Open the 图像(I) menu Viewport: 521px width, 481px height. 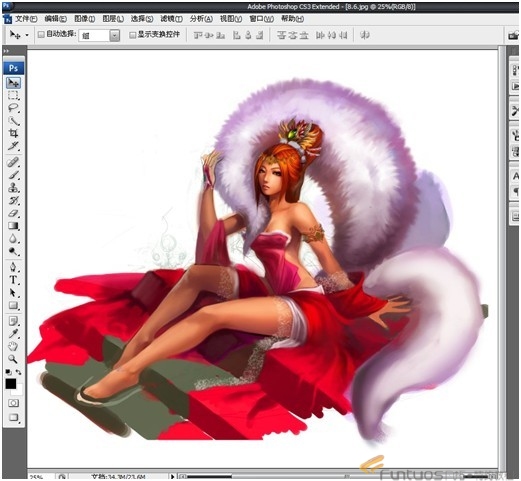point(85,19)
